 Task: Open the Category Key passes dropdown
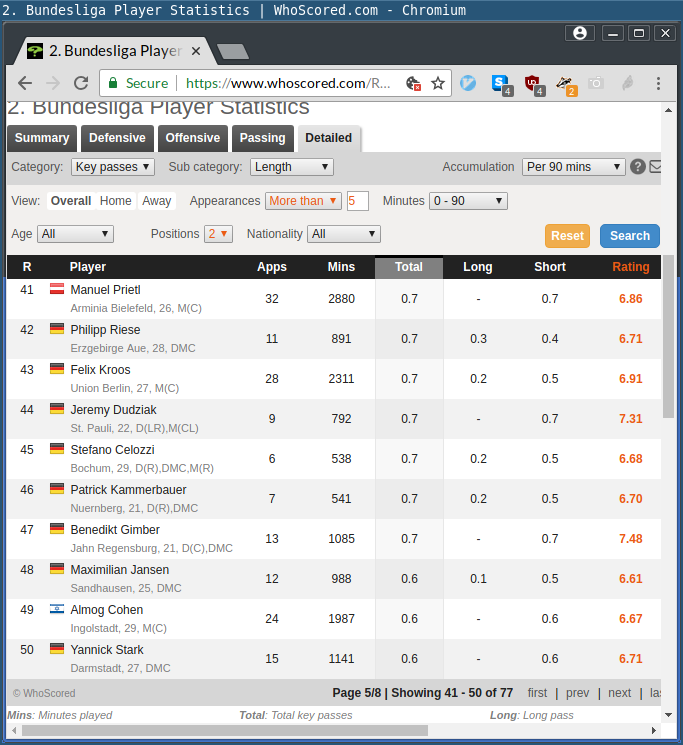point(113,167)
